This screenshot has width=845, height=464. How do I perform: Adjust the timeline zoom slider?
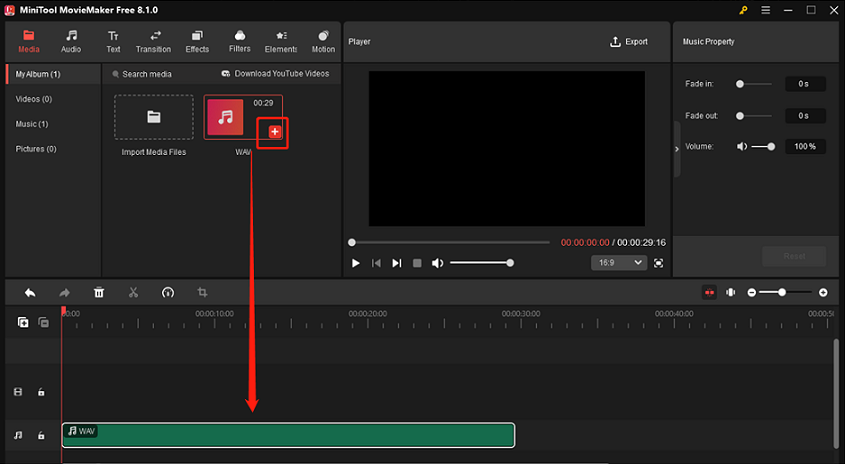(787, 293)
